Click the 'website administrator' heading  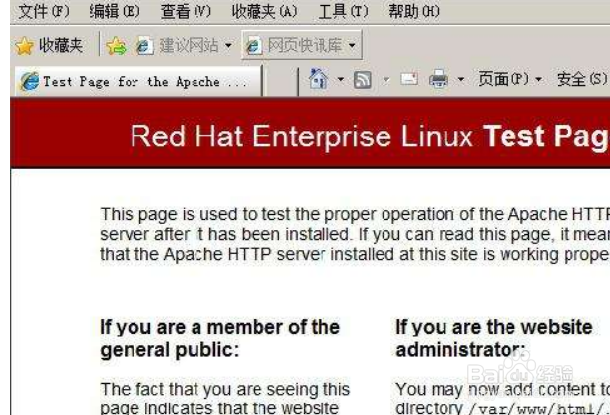494,338
